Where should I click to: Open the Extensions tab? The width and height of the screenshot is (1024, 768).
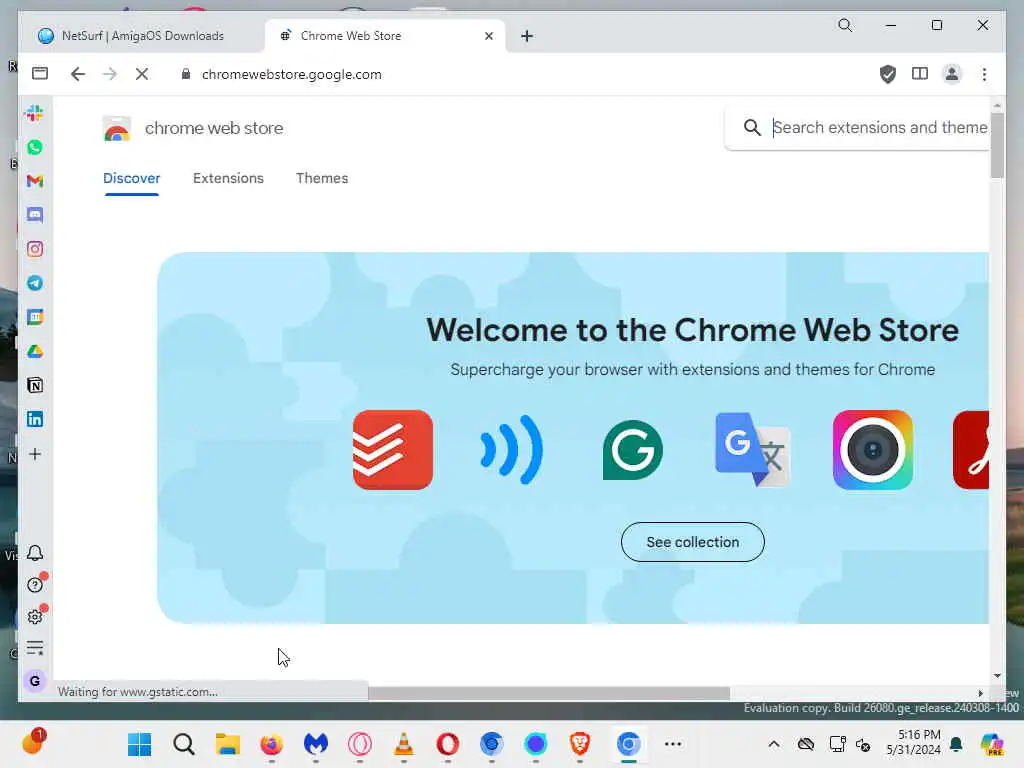[228, 178]
